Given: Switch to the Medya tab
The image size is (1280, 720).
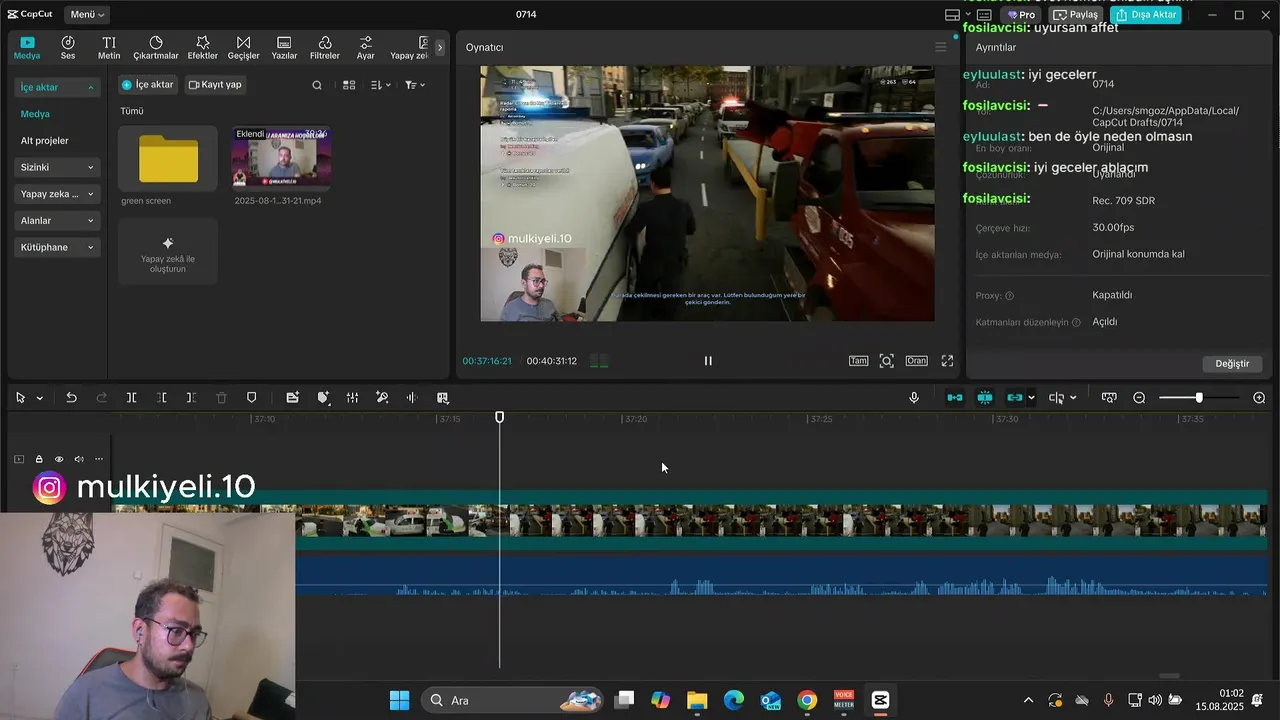Looking at the screenshot, I should pos(27,48).
